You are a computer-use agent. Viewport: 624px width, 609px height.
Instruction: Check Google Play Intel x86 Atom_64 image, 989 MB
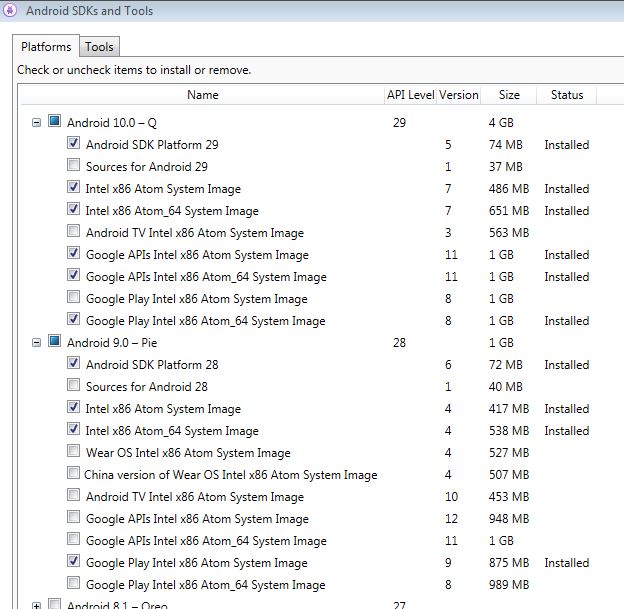pyautogui.click(x=74, y=583)
